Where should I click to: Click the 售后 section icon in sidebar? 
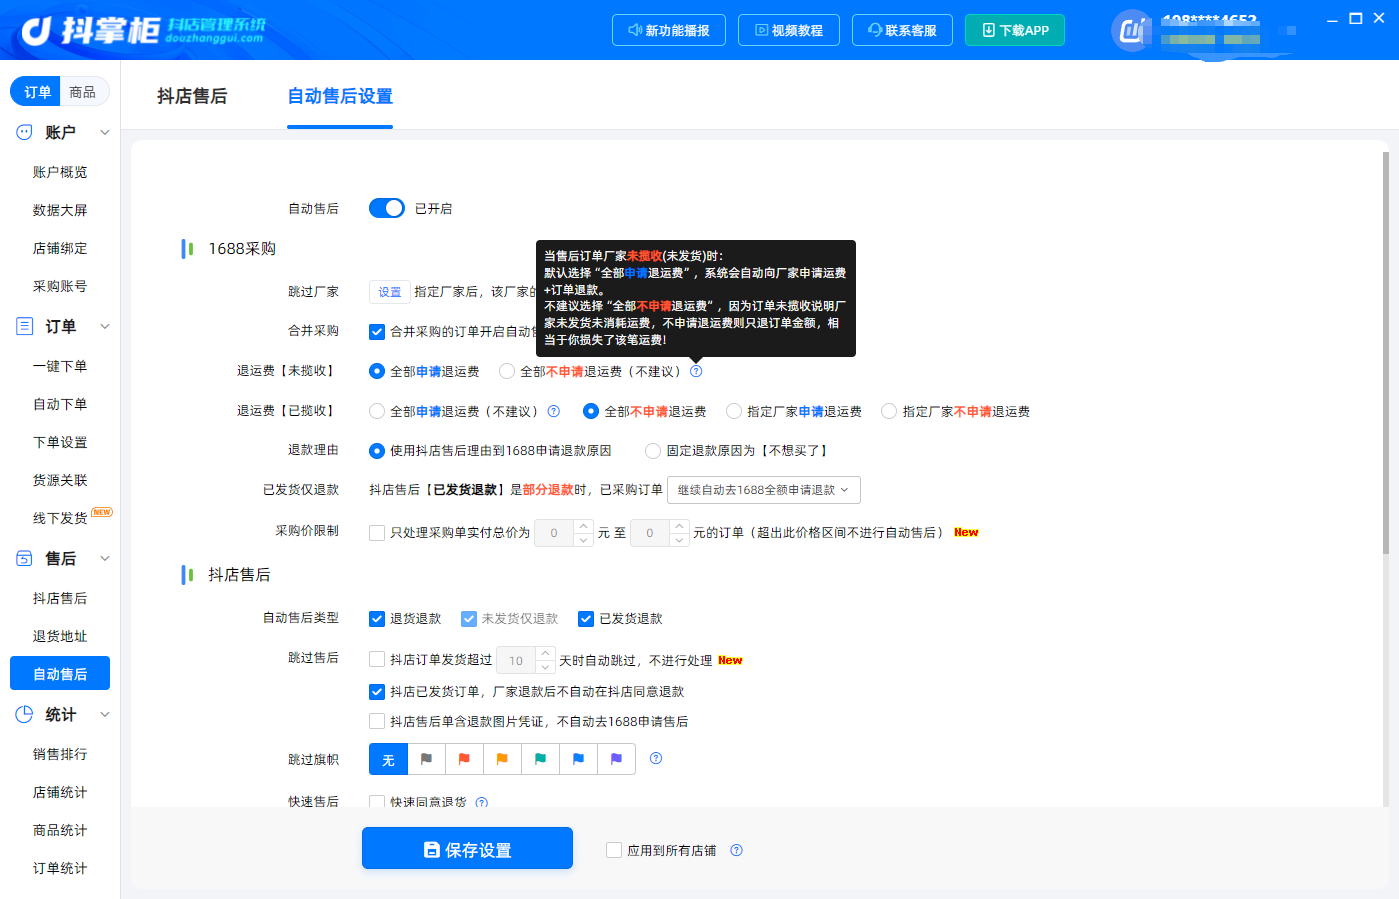pos(24,558)
